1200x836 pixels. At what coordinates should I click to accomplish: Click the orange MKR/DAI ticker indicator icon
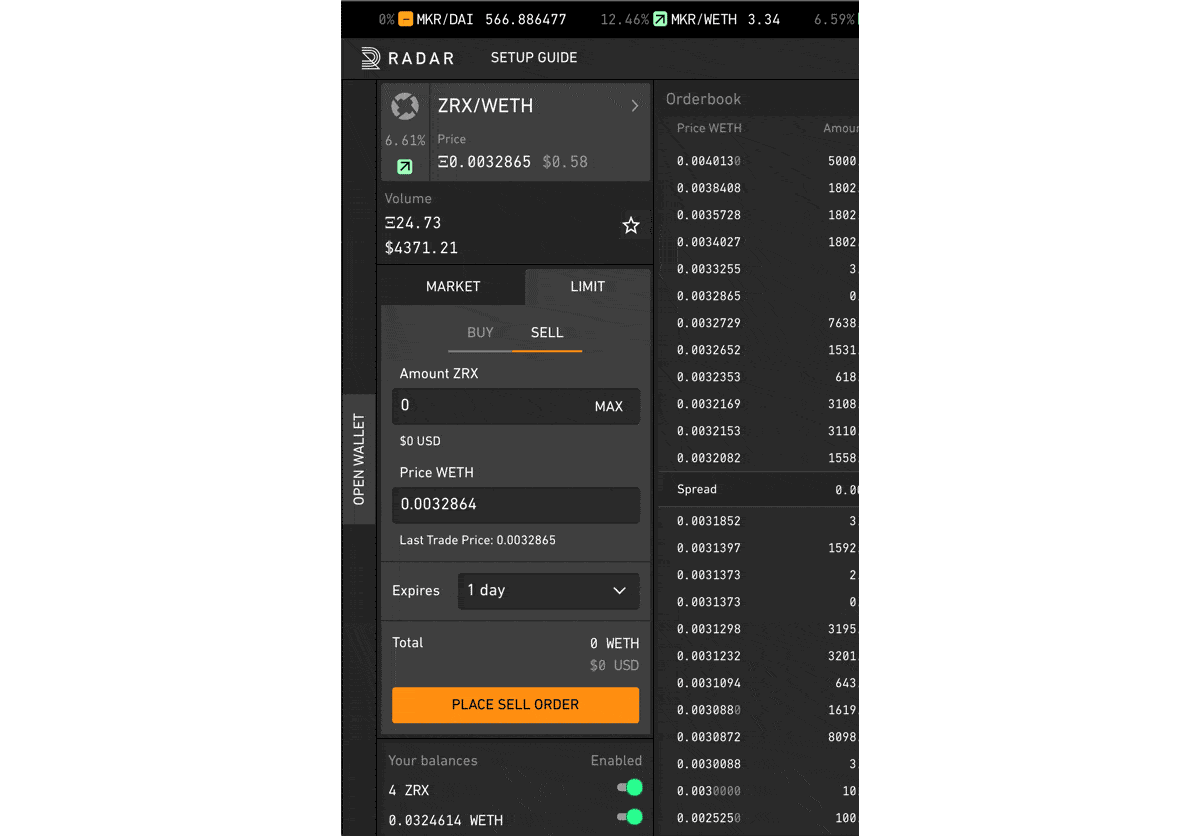point(405,19)
